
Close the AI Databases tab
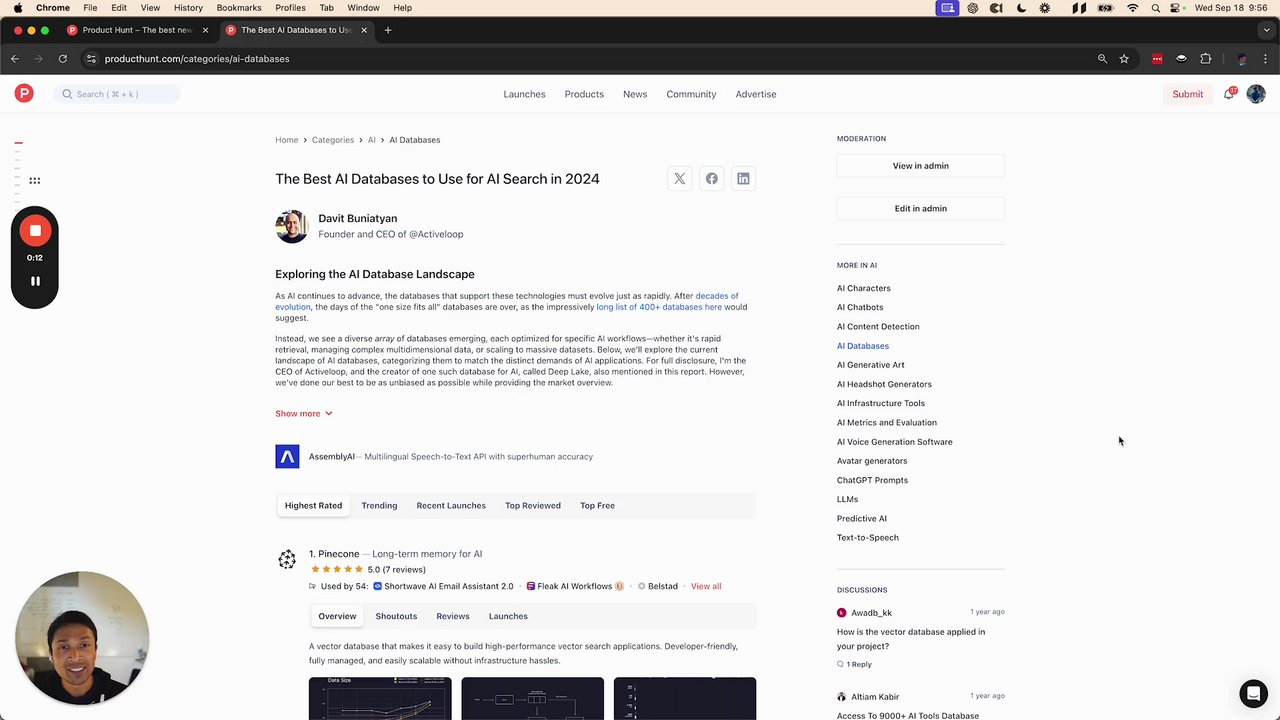(364, 30)
